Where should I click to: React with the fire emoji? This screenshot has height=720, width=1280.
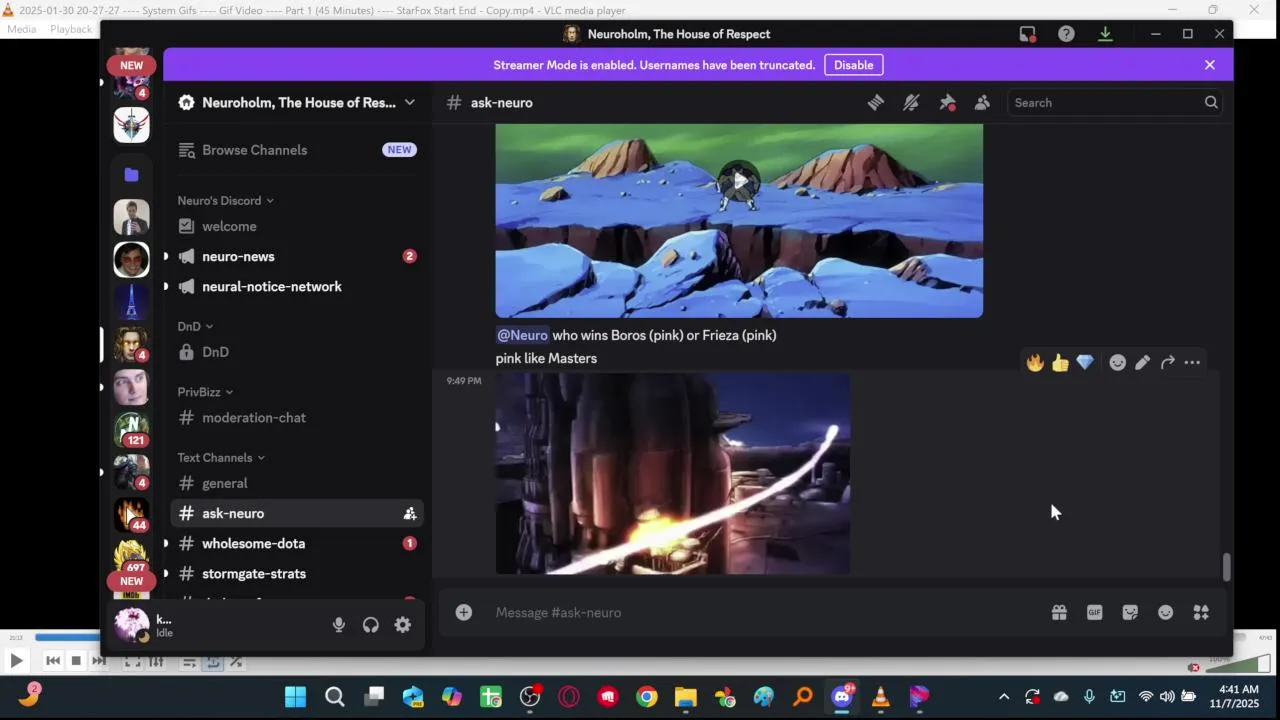pos(1035,363)
